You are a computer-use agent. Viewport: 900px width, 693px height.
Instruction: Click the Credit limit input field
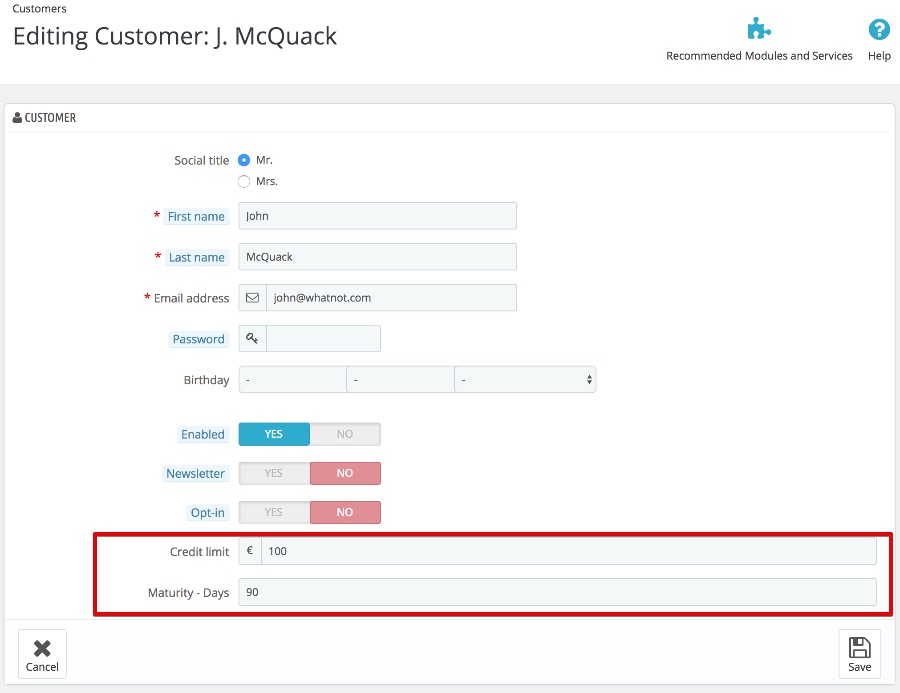click(568, 551)
